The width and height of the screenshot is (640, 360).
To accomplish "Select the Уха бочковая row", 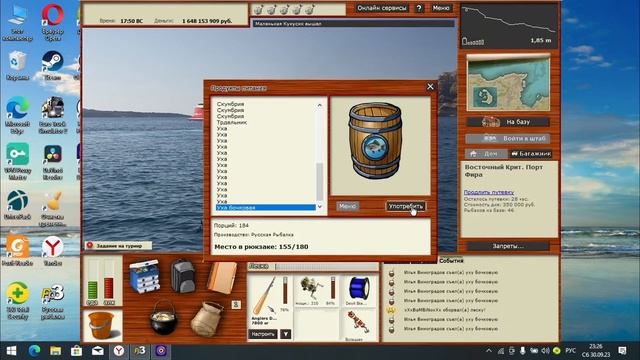I will click(x=266, y=208).
